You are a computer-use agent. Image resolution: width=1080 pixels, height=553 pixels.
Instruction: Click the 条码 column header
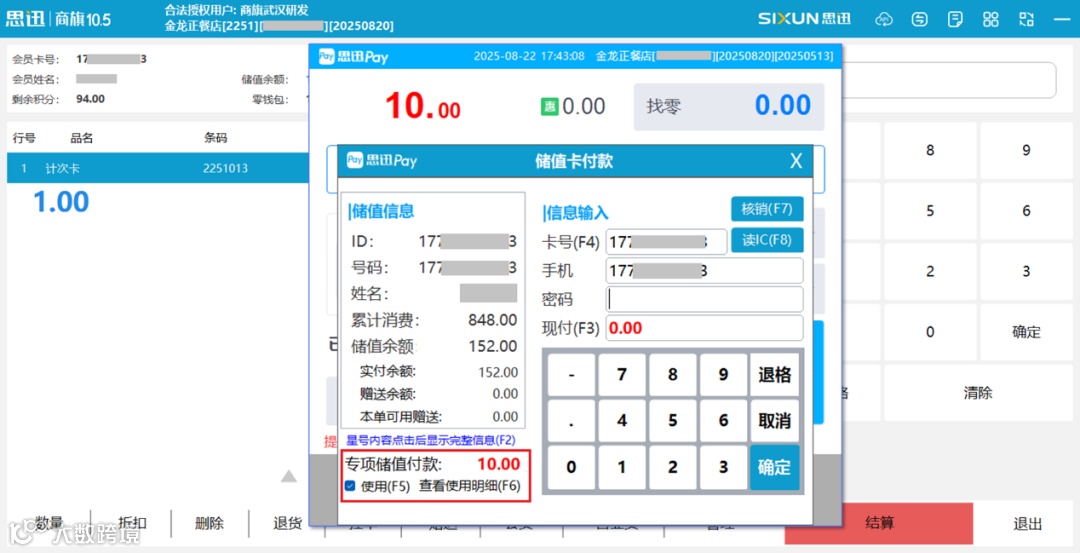tap(216, 138)
